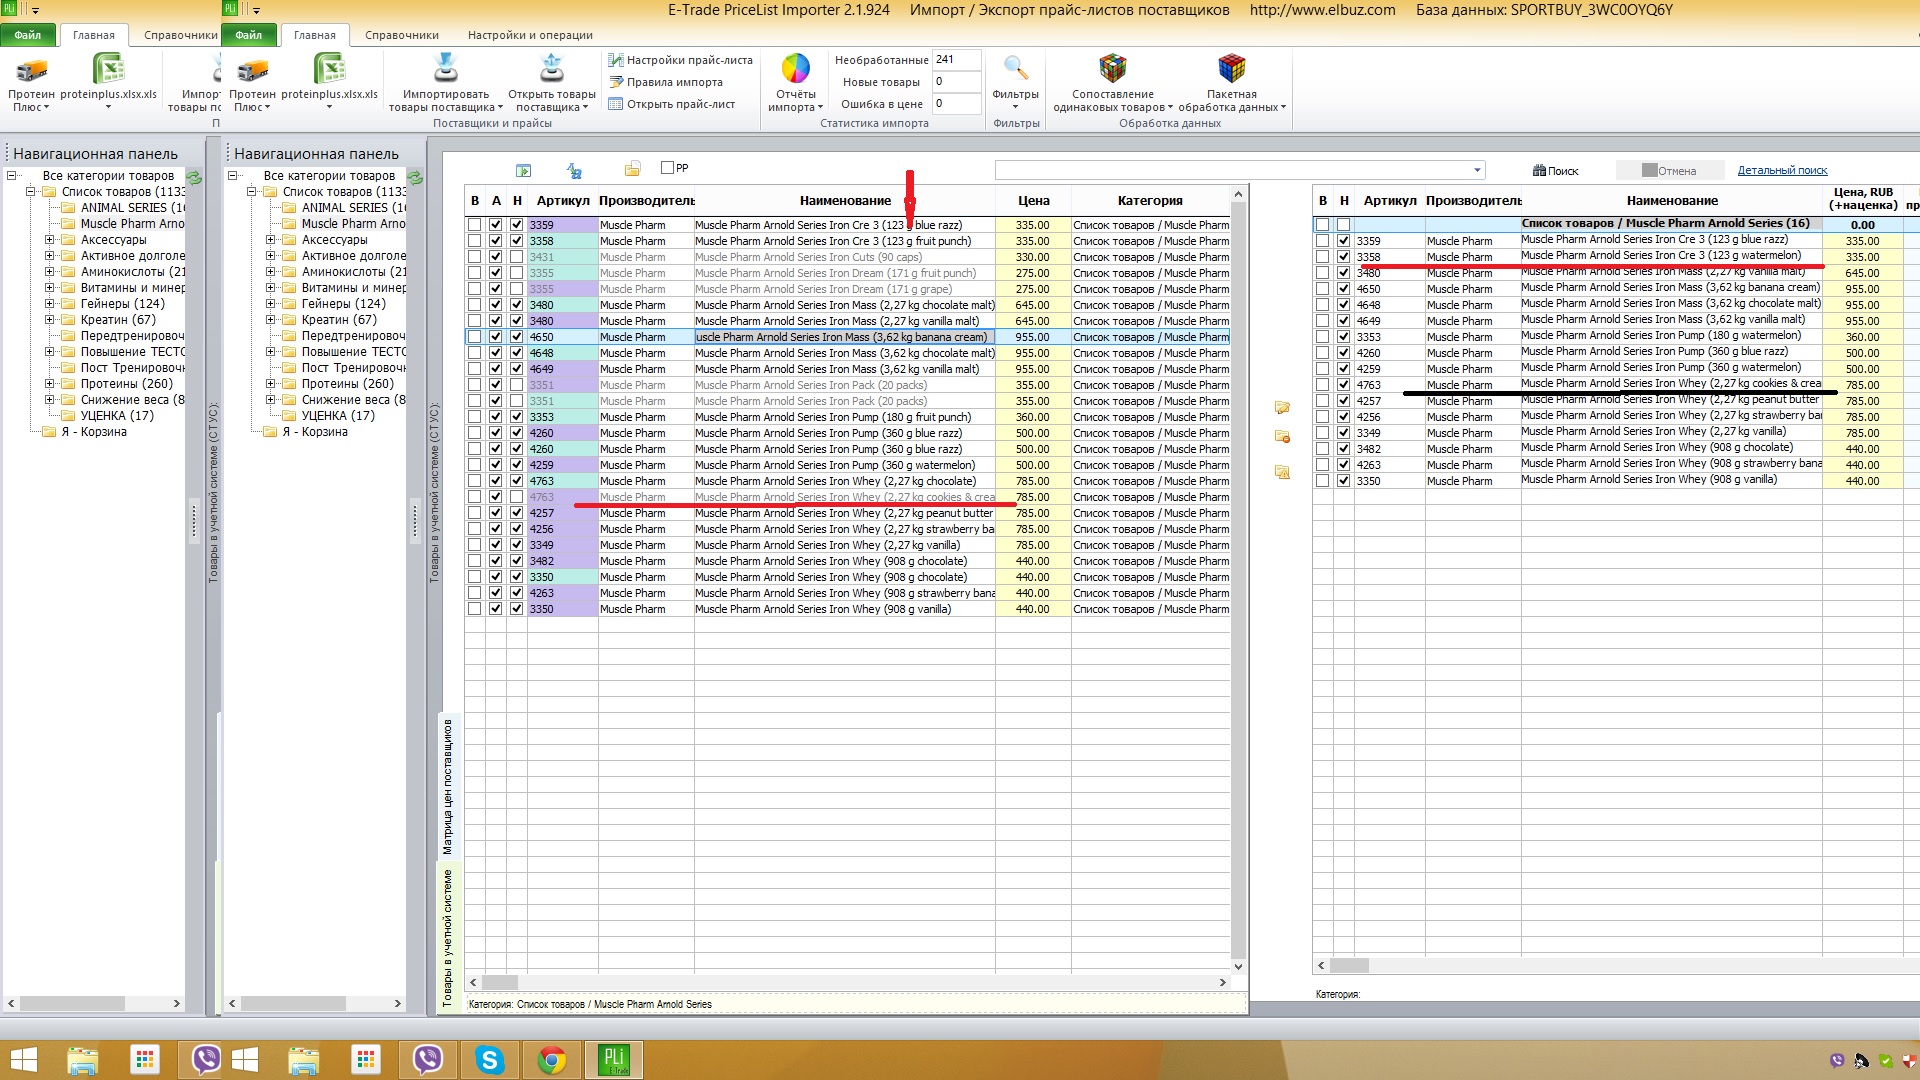Expand Аминокислоты in the leftmost navigation tree
1920x1080 pixels.
(49, 272)
